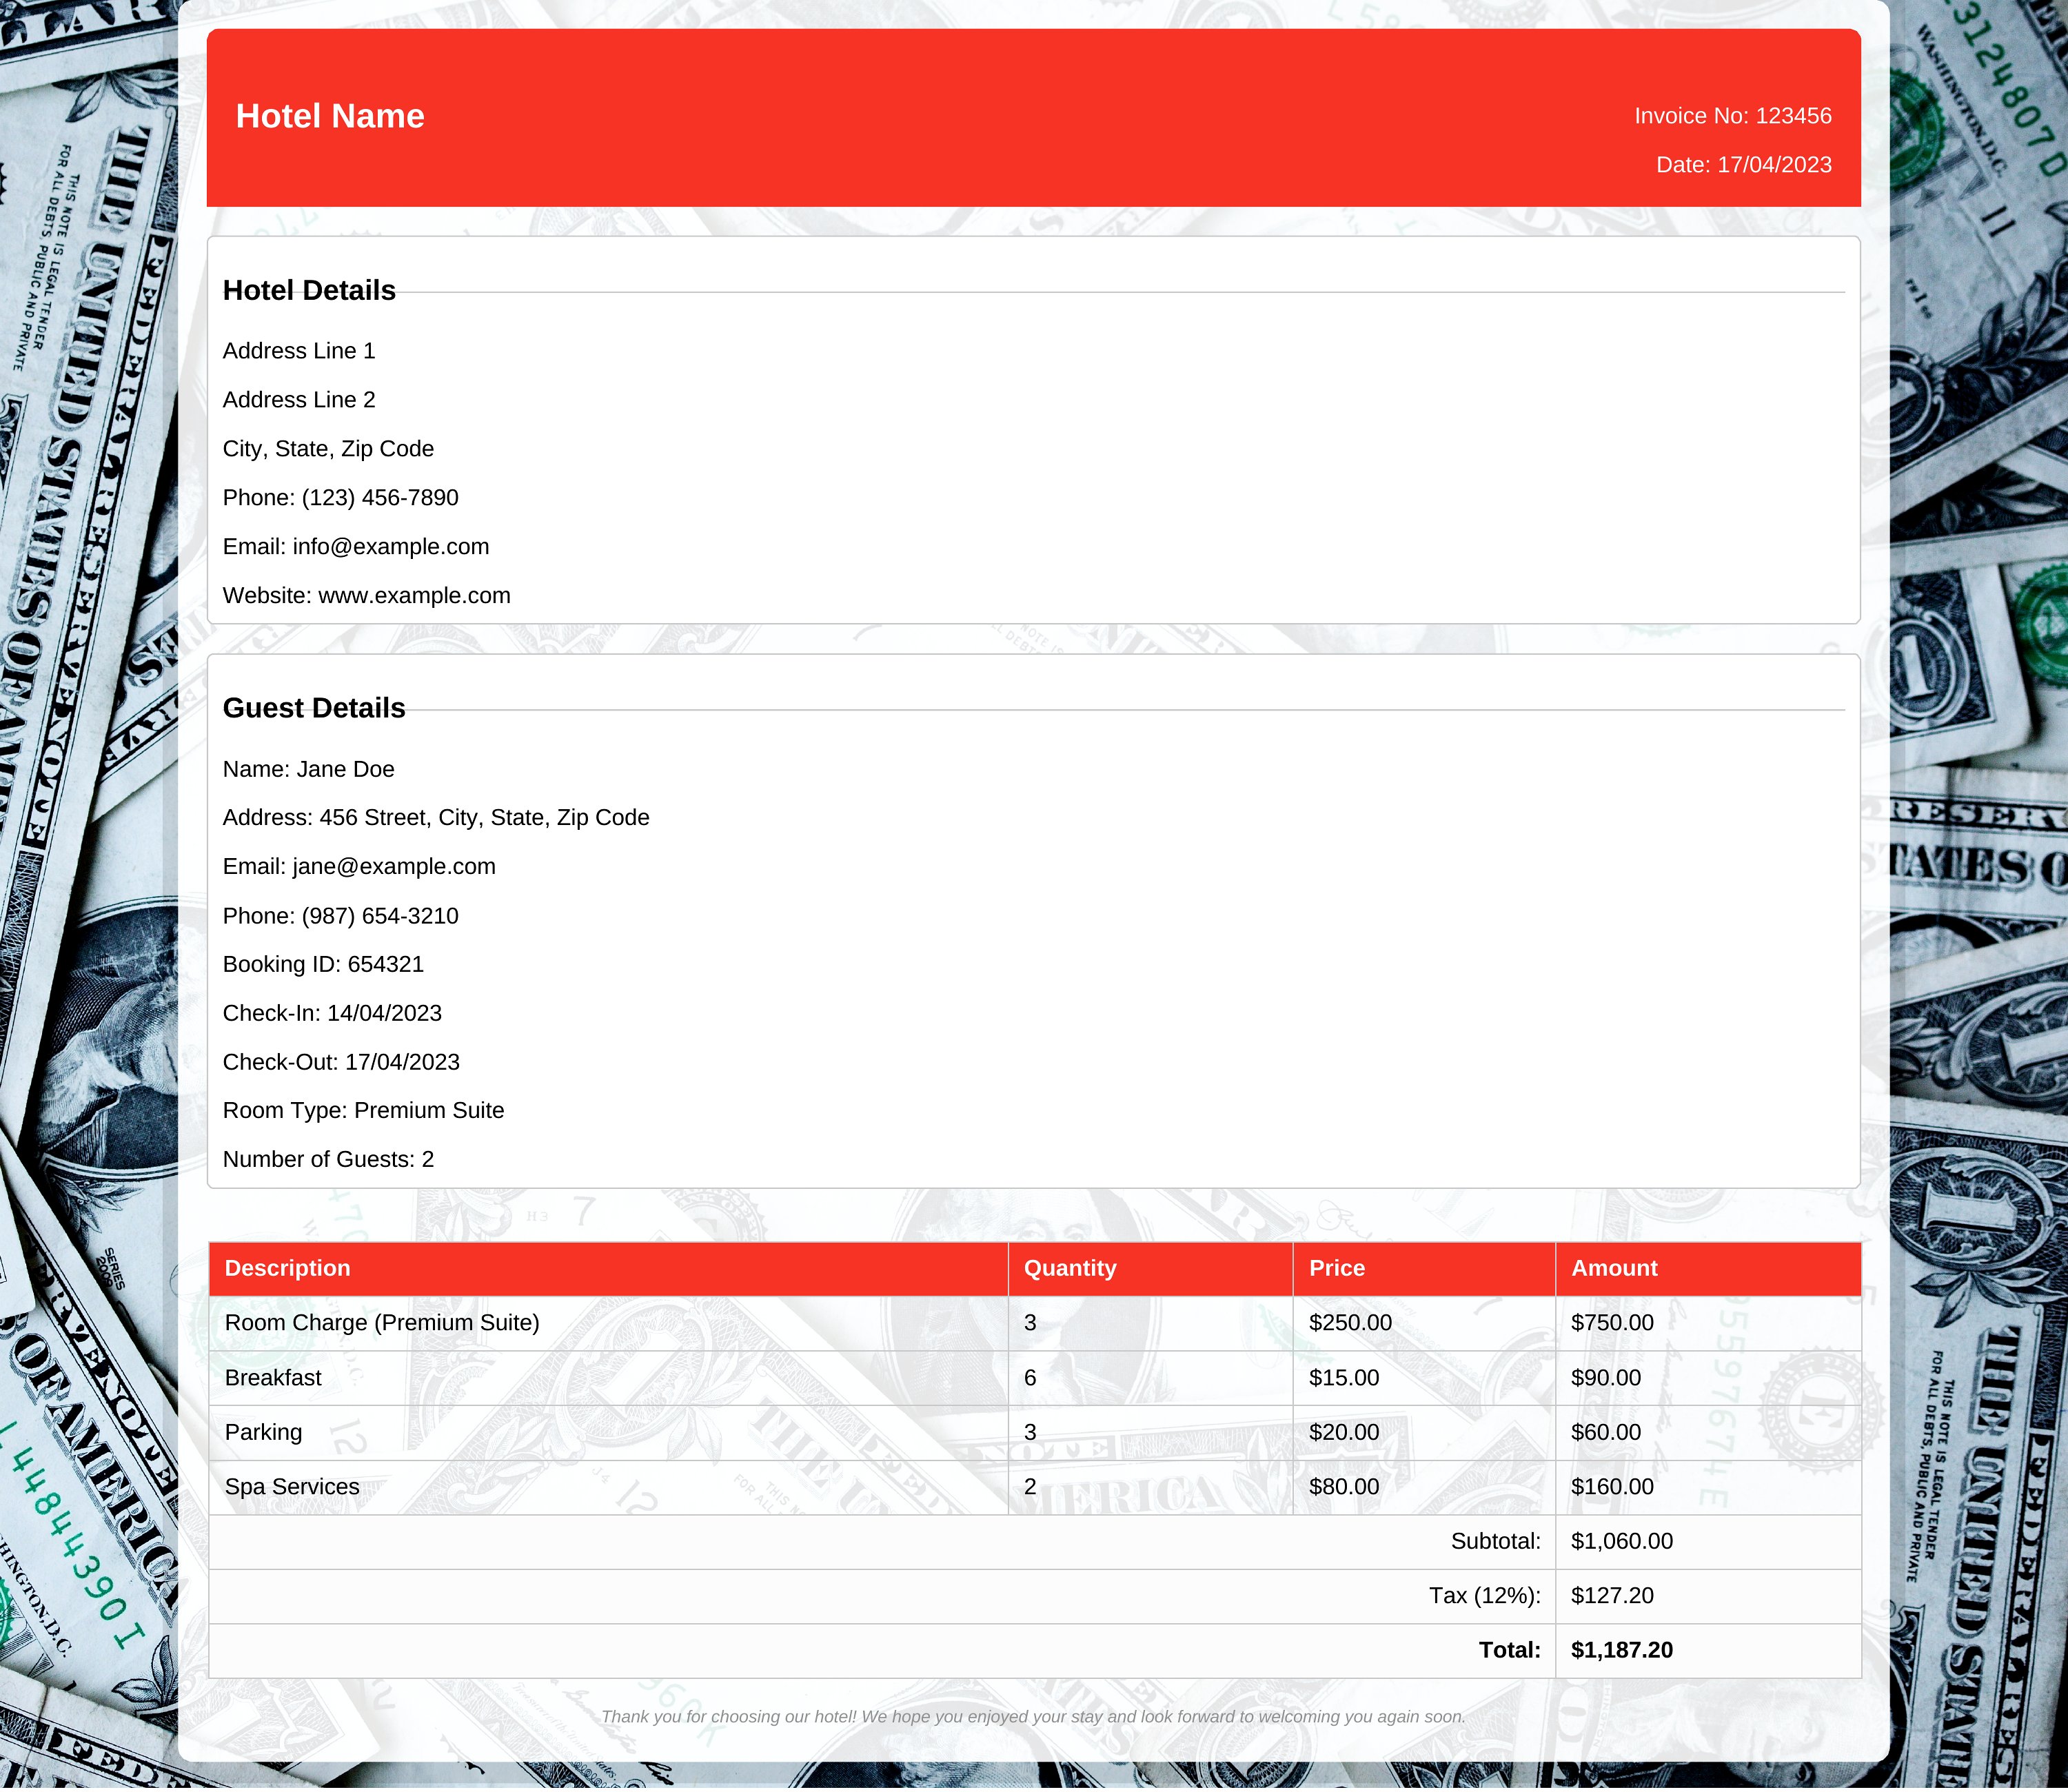Image resolution: width=2068 pixels, height=1792 pixels.
Task: Click the Price column header
Action: [1424, 1269]
